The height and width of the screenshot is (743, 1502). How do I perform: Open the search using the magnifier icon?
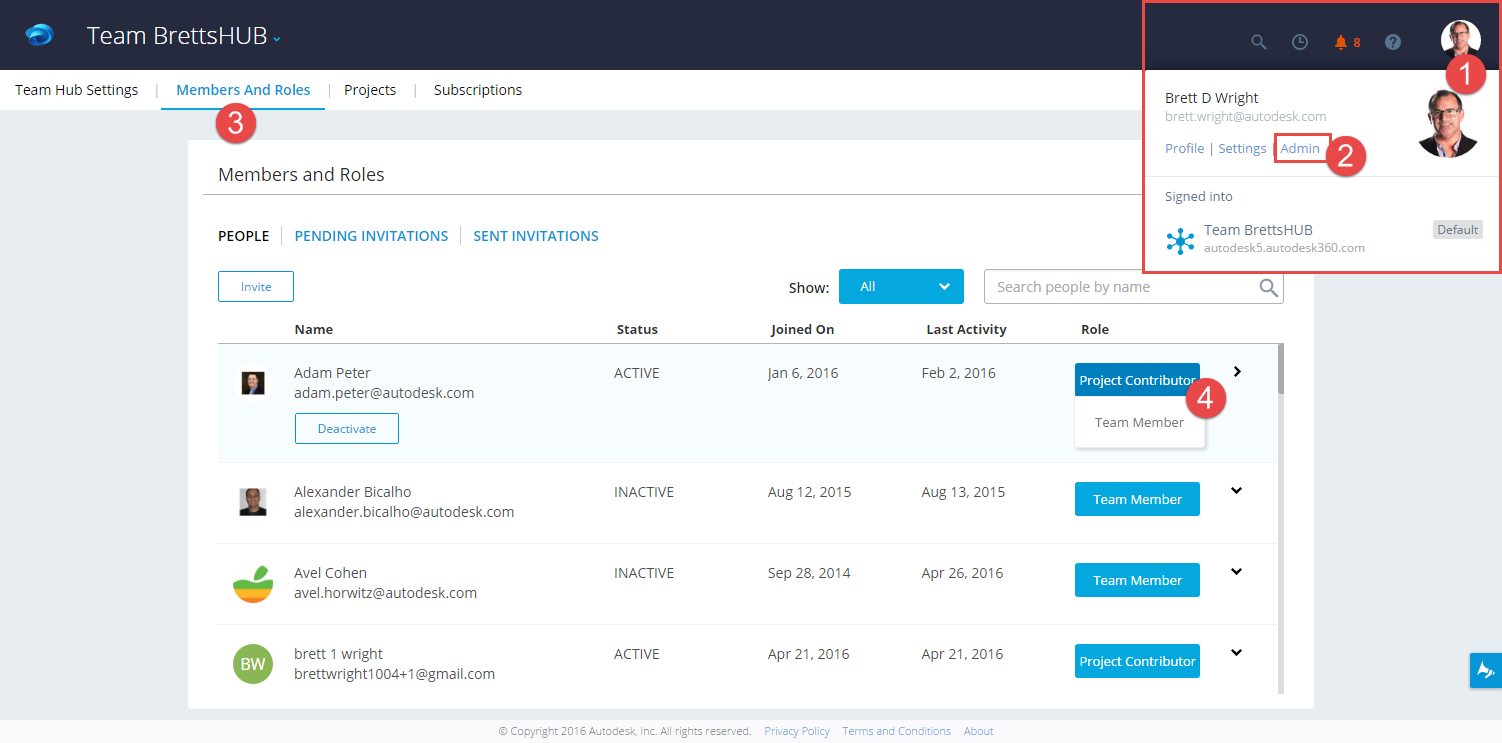tap(1258, 42)
